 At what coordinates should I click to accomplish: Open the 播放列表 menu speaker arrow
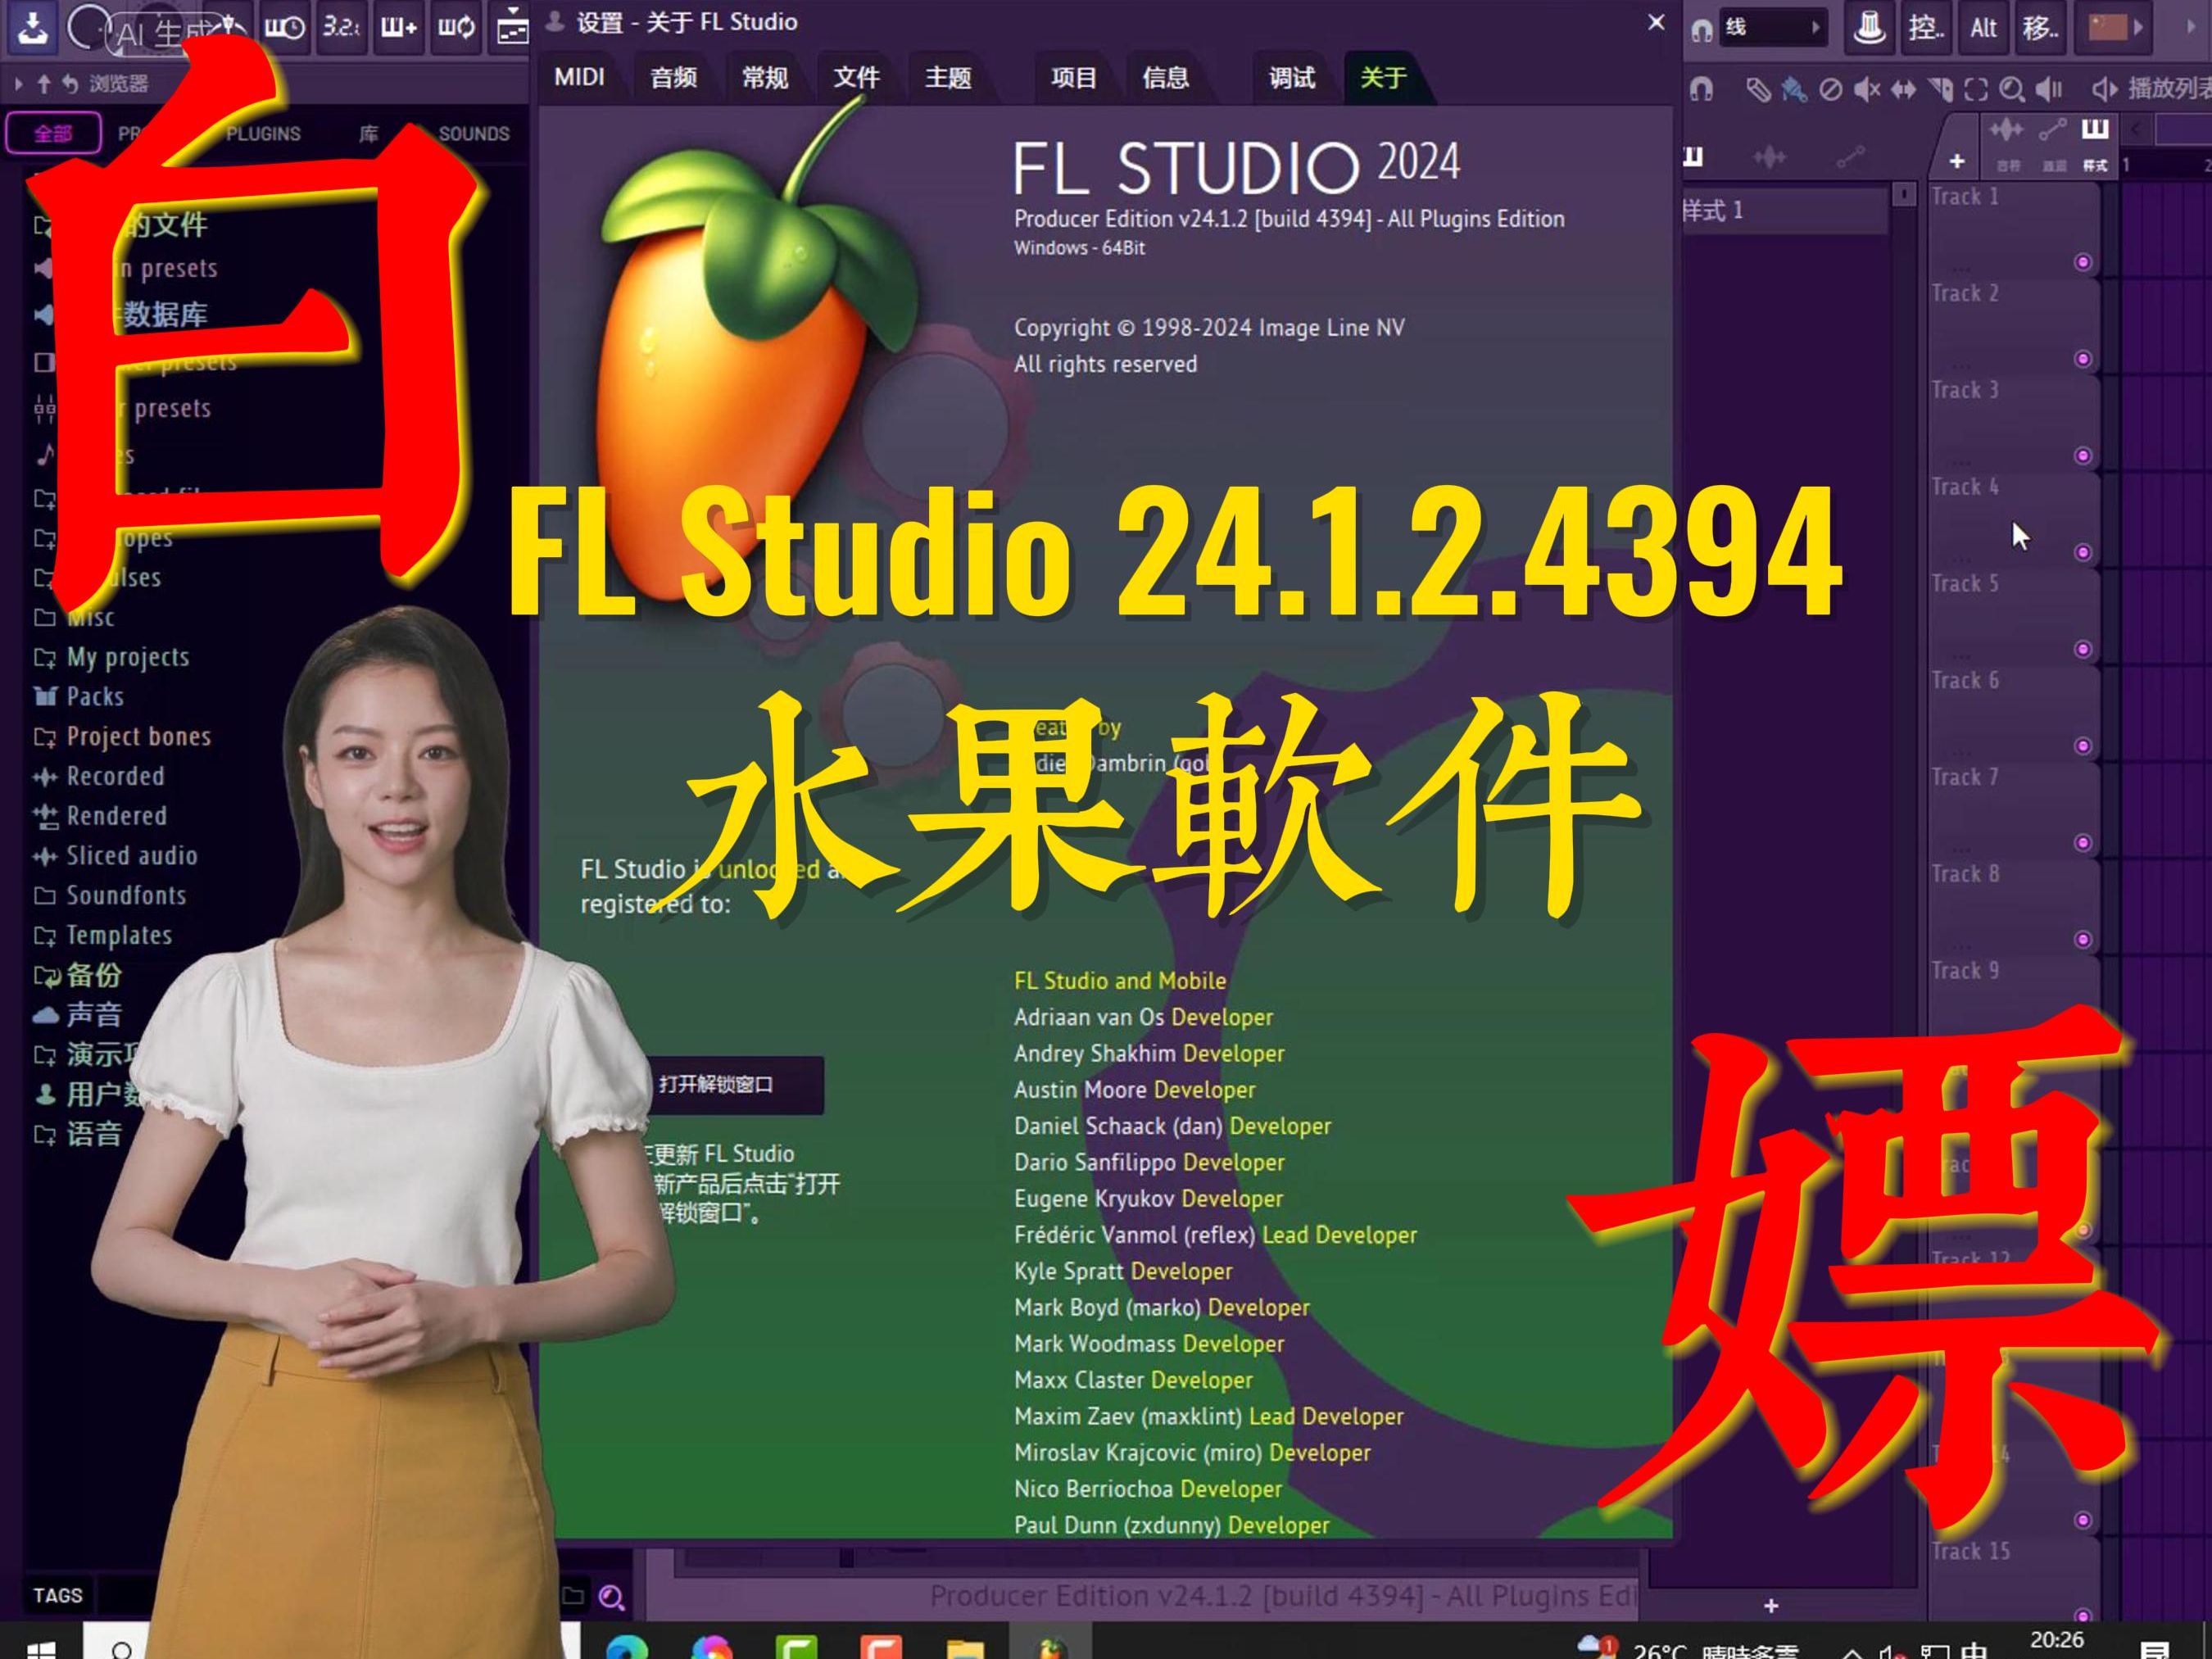coord(2105,90)
